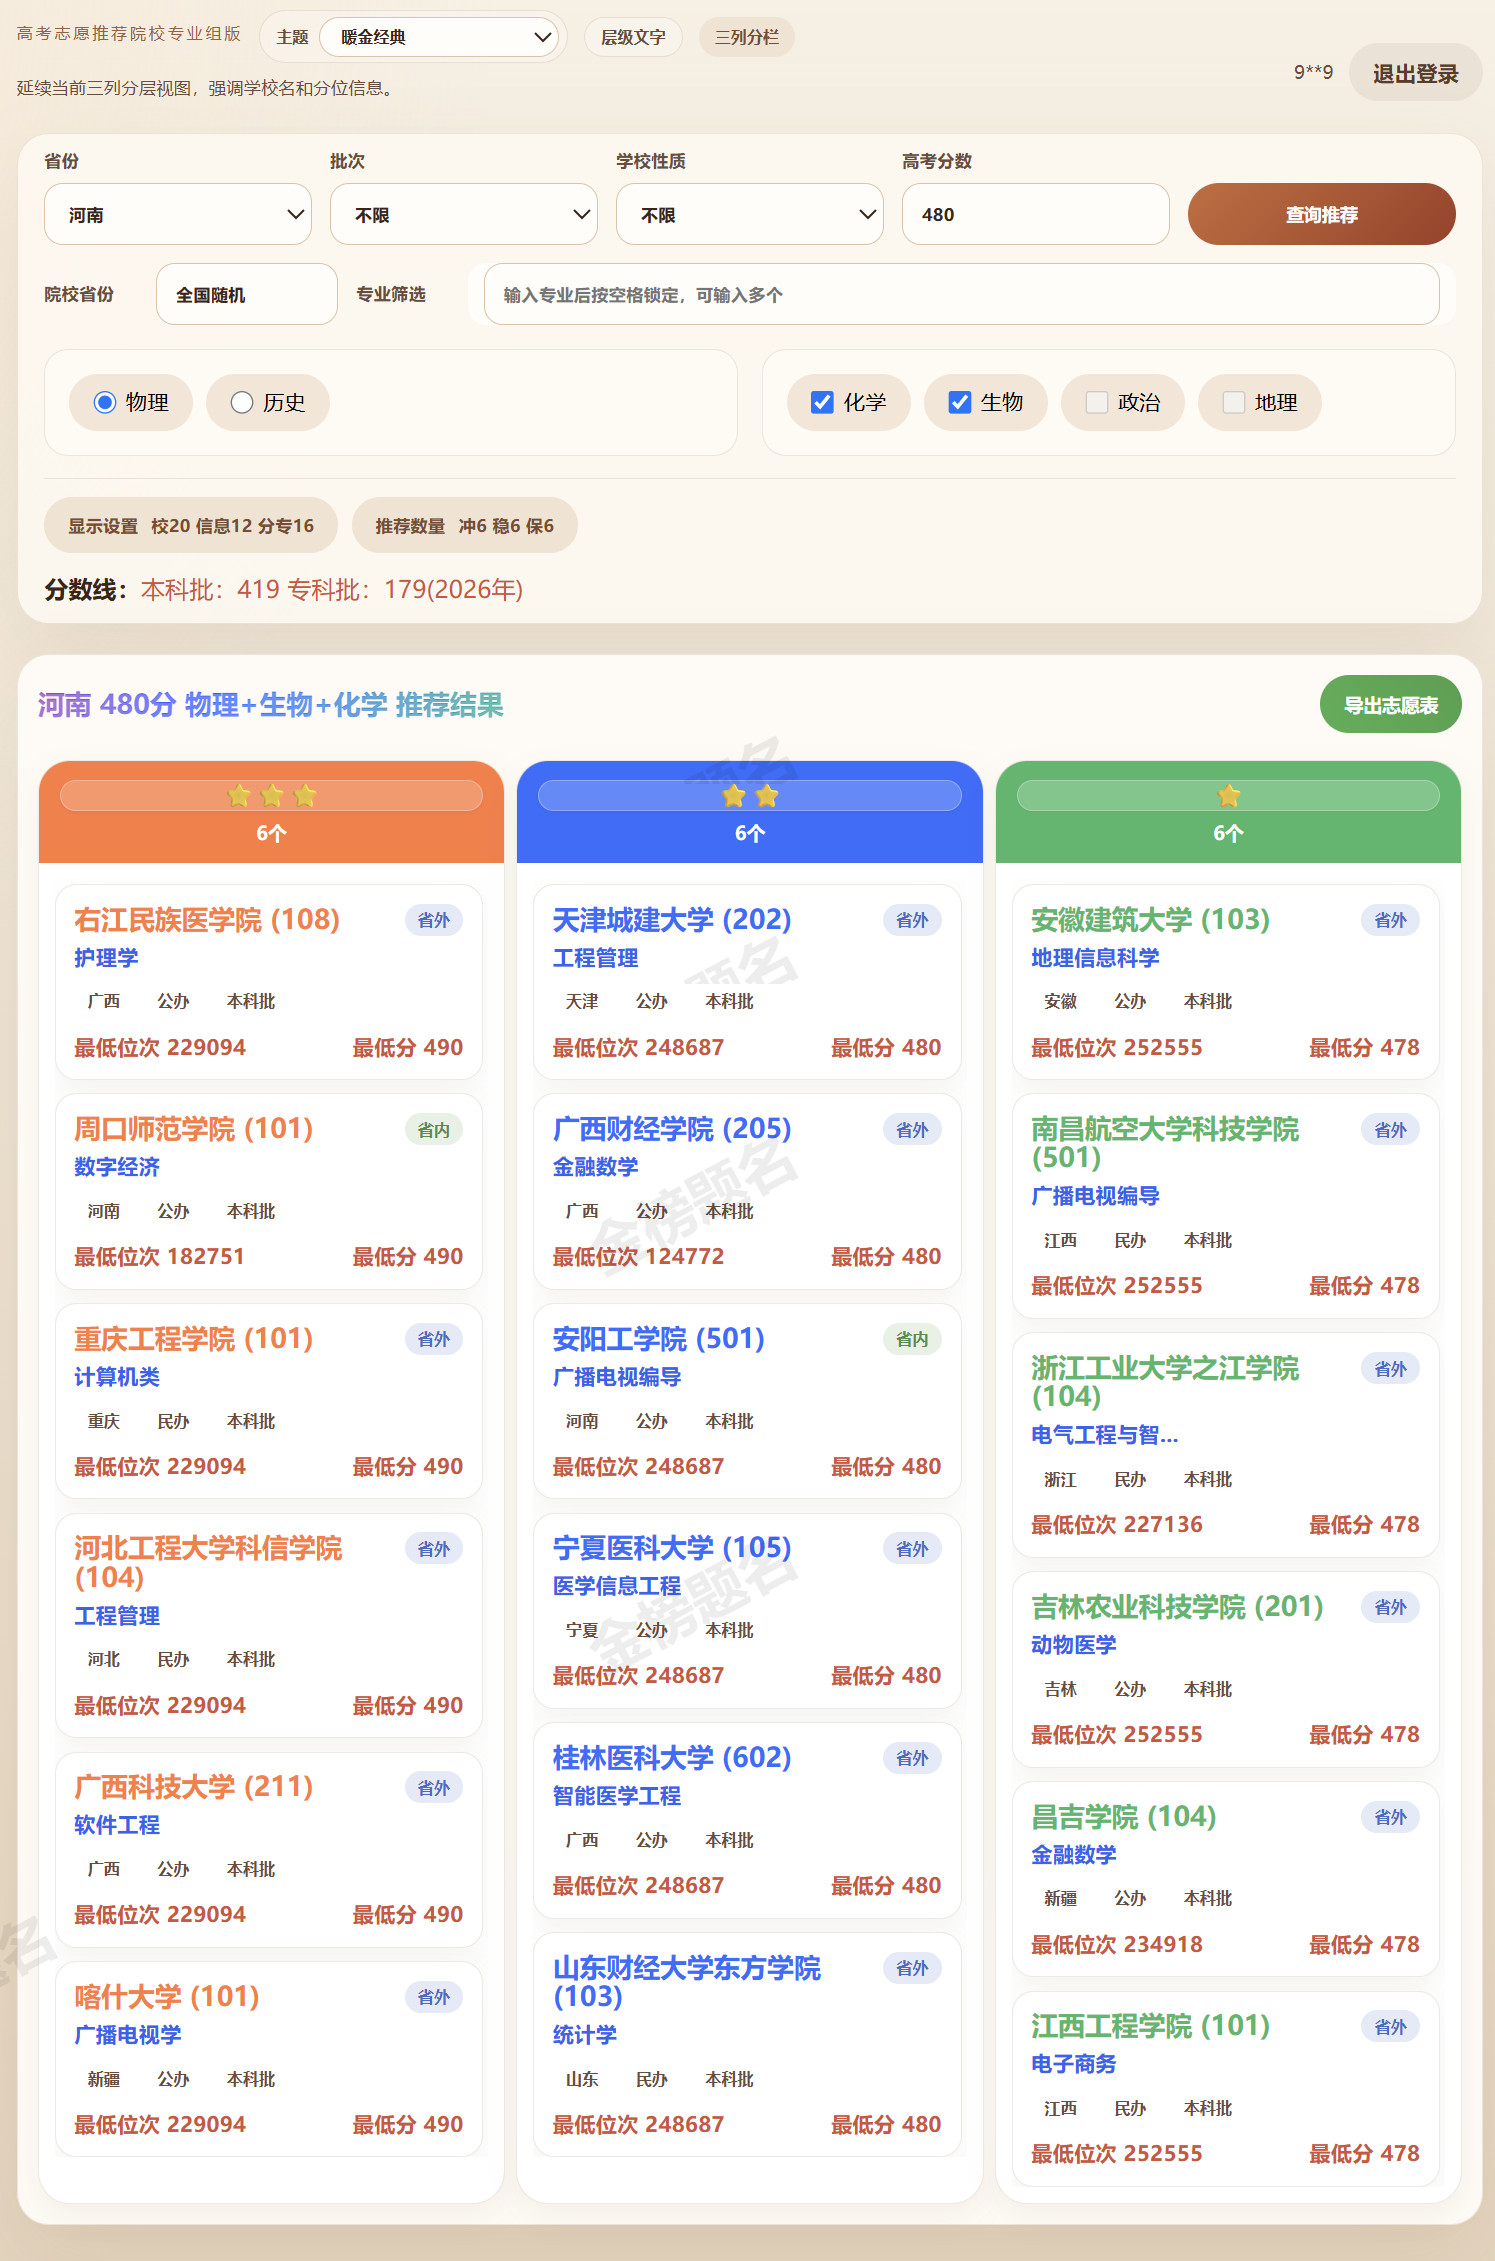This screenshot has height=2261, width=1495.
Task: Click the one-star green column header
Action: pos(1228,812)
